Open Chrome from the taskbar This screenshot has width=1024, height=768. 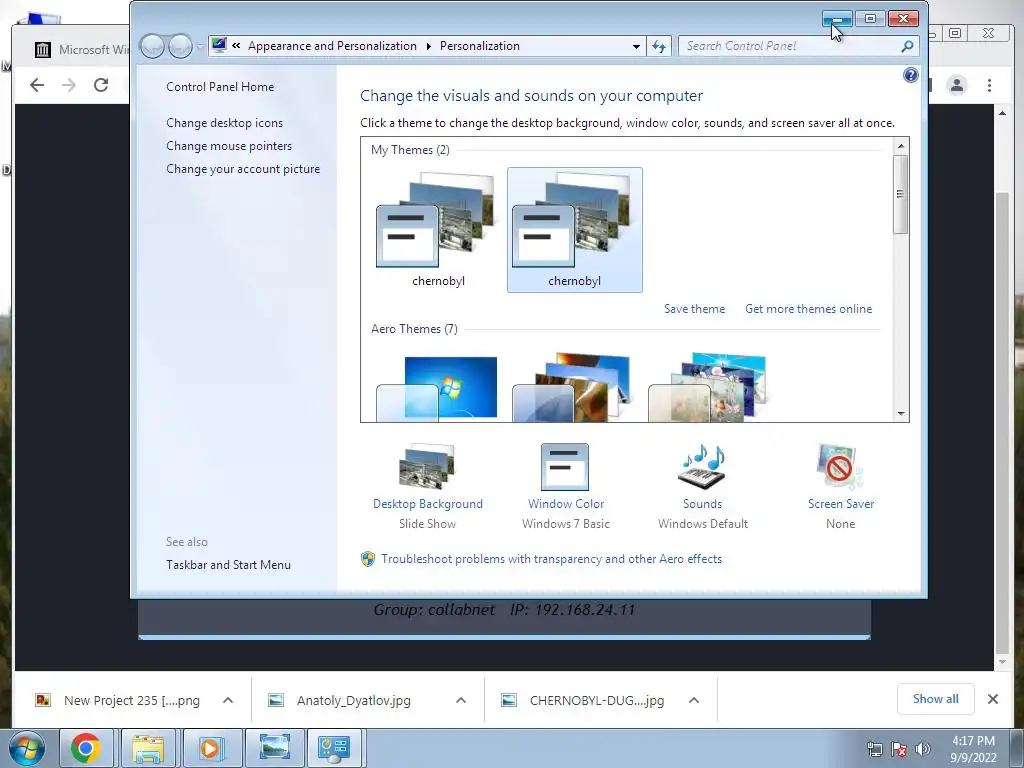tap(86, 748)
